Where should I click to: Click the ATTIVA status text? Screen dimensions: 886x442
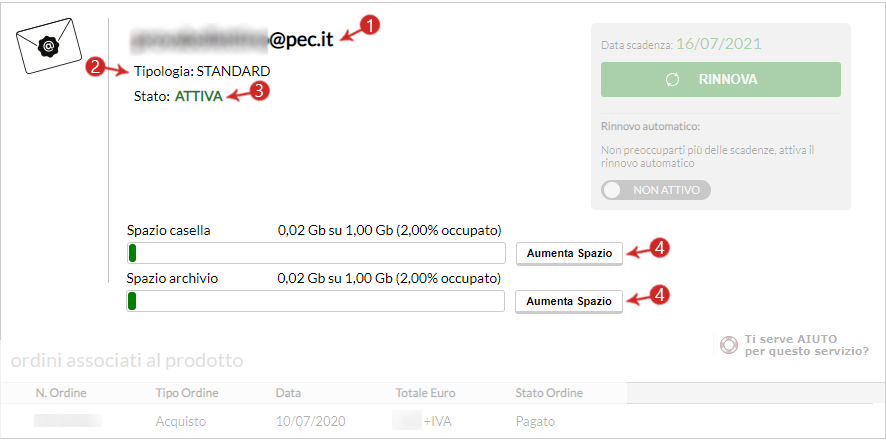point(198,96)
